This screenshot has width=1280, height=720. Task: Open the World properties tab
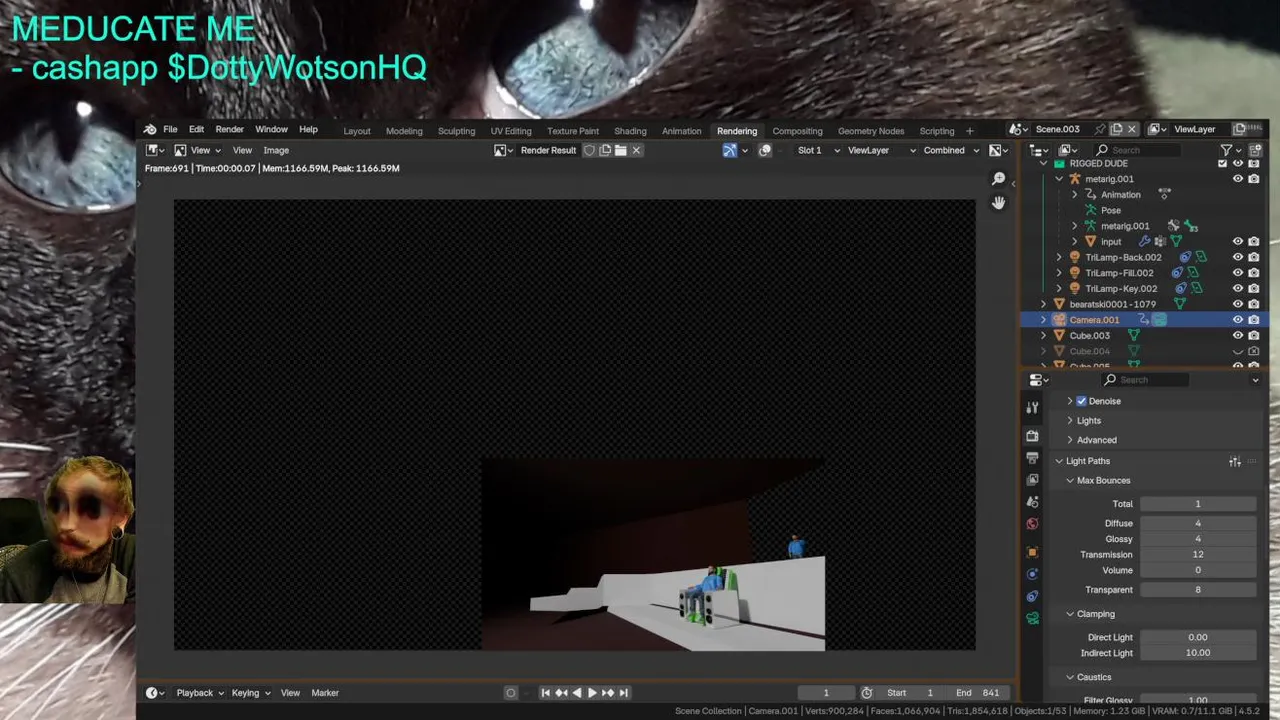point(1032,524)
